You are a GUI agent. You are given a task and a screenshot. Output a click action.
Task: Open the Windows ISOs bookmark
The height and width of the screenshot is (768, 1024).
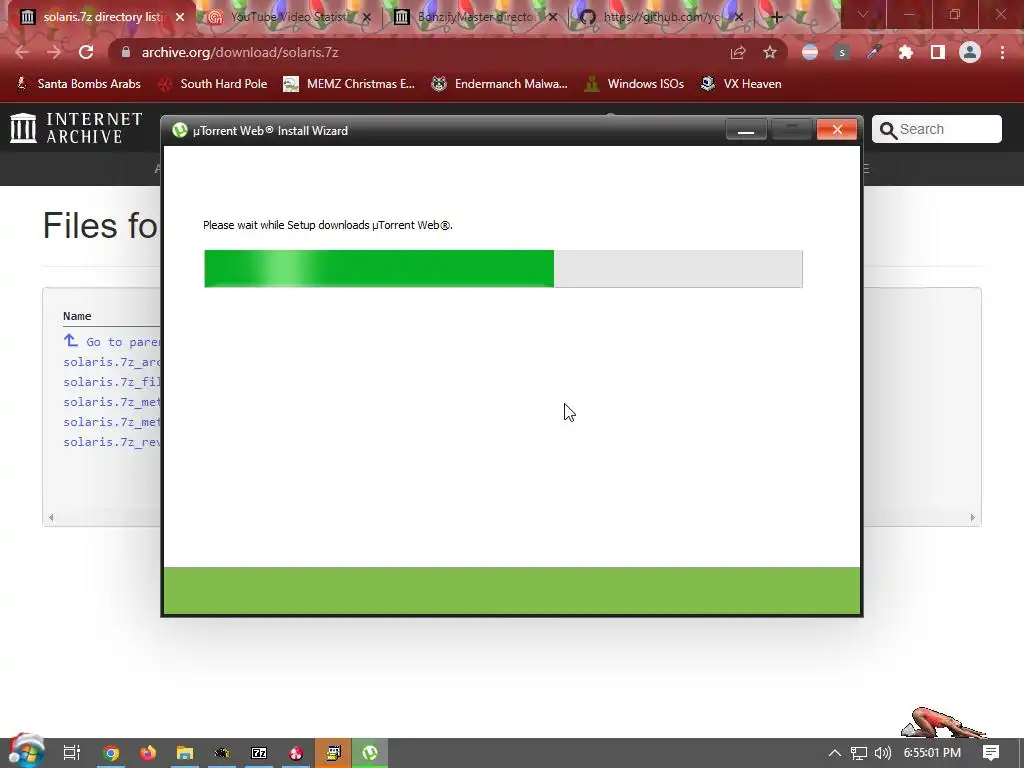(635, 84)
